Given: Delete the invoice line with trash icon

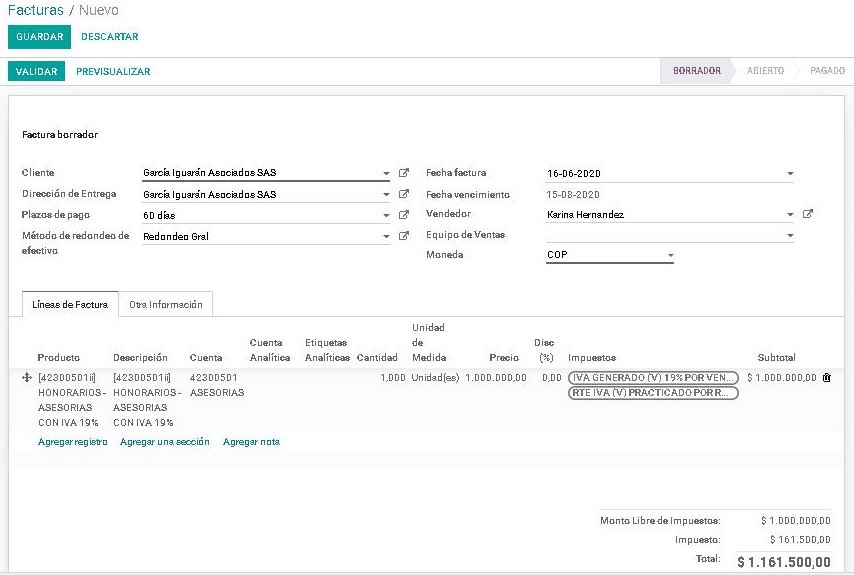Looking at the screenshot, I should [827, 377].
